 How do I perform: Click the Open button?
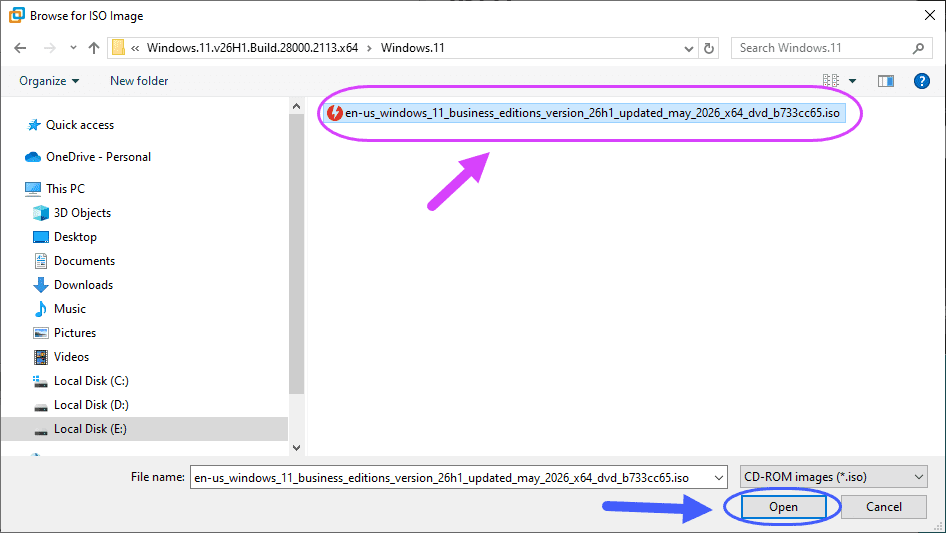click(783, 507)
